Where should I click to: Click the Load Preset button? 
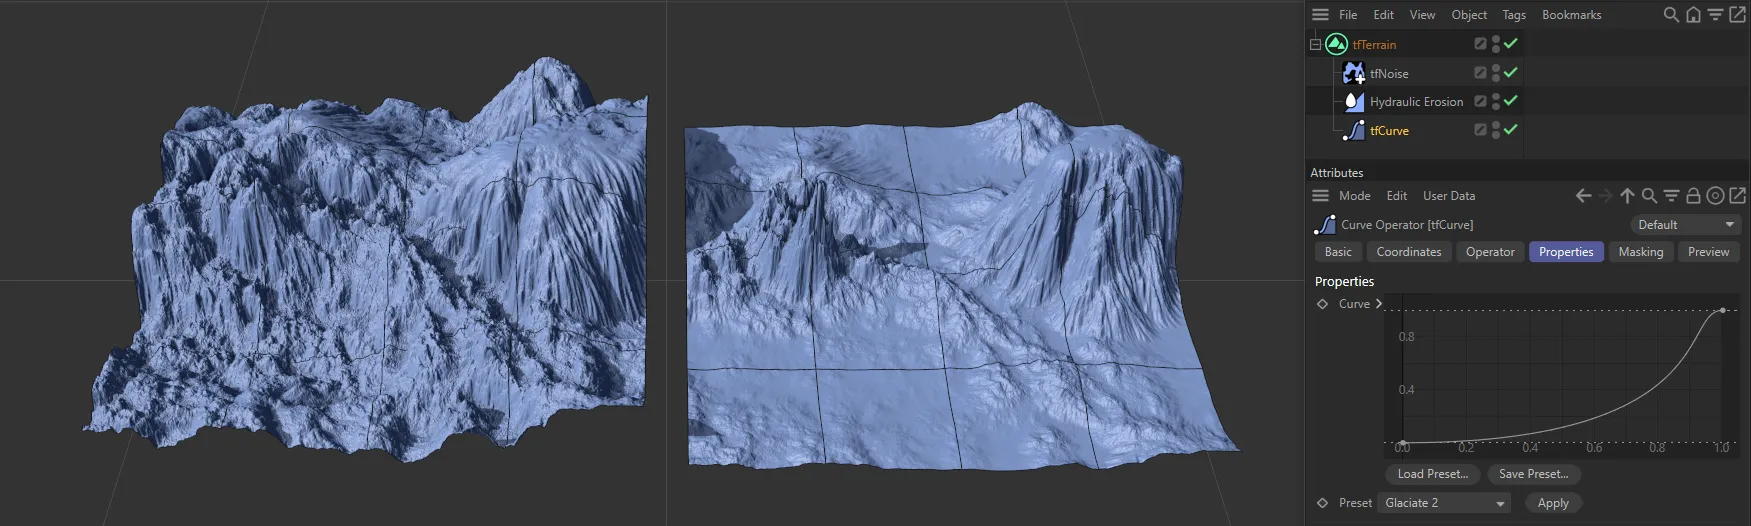click(x=1432, y=474)
